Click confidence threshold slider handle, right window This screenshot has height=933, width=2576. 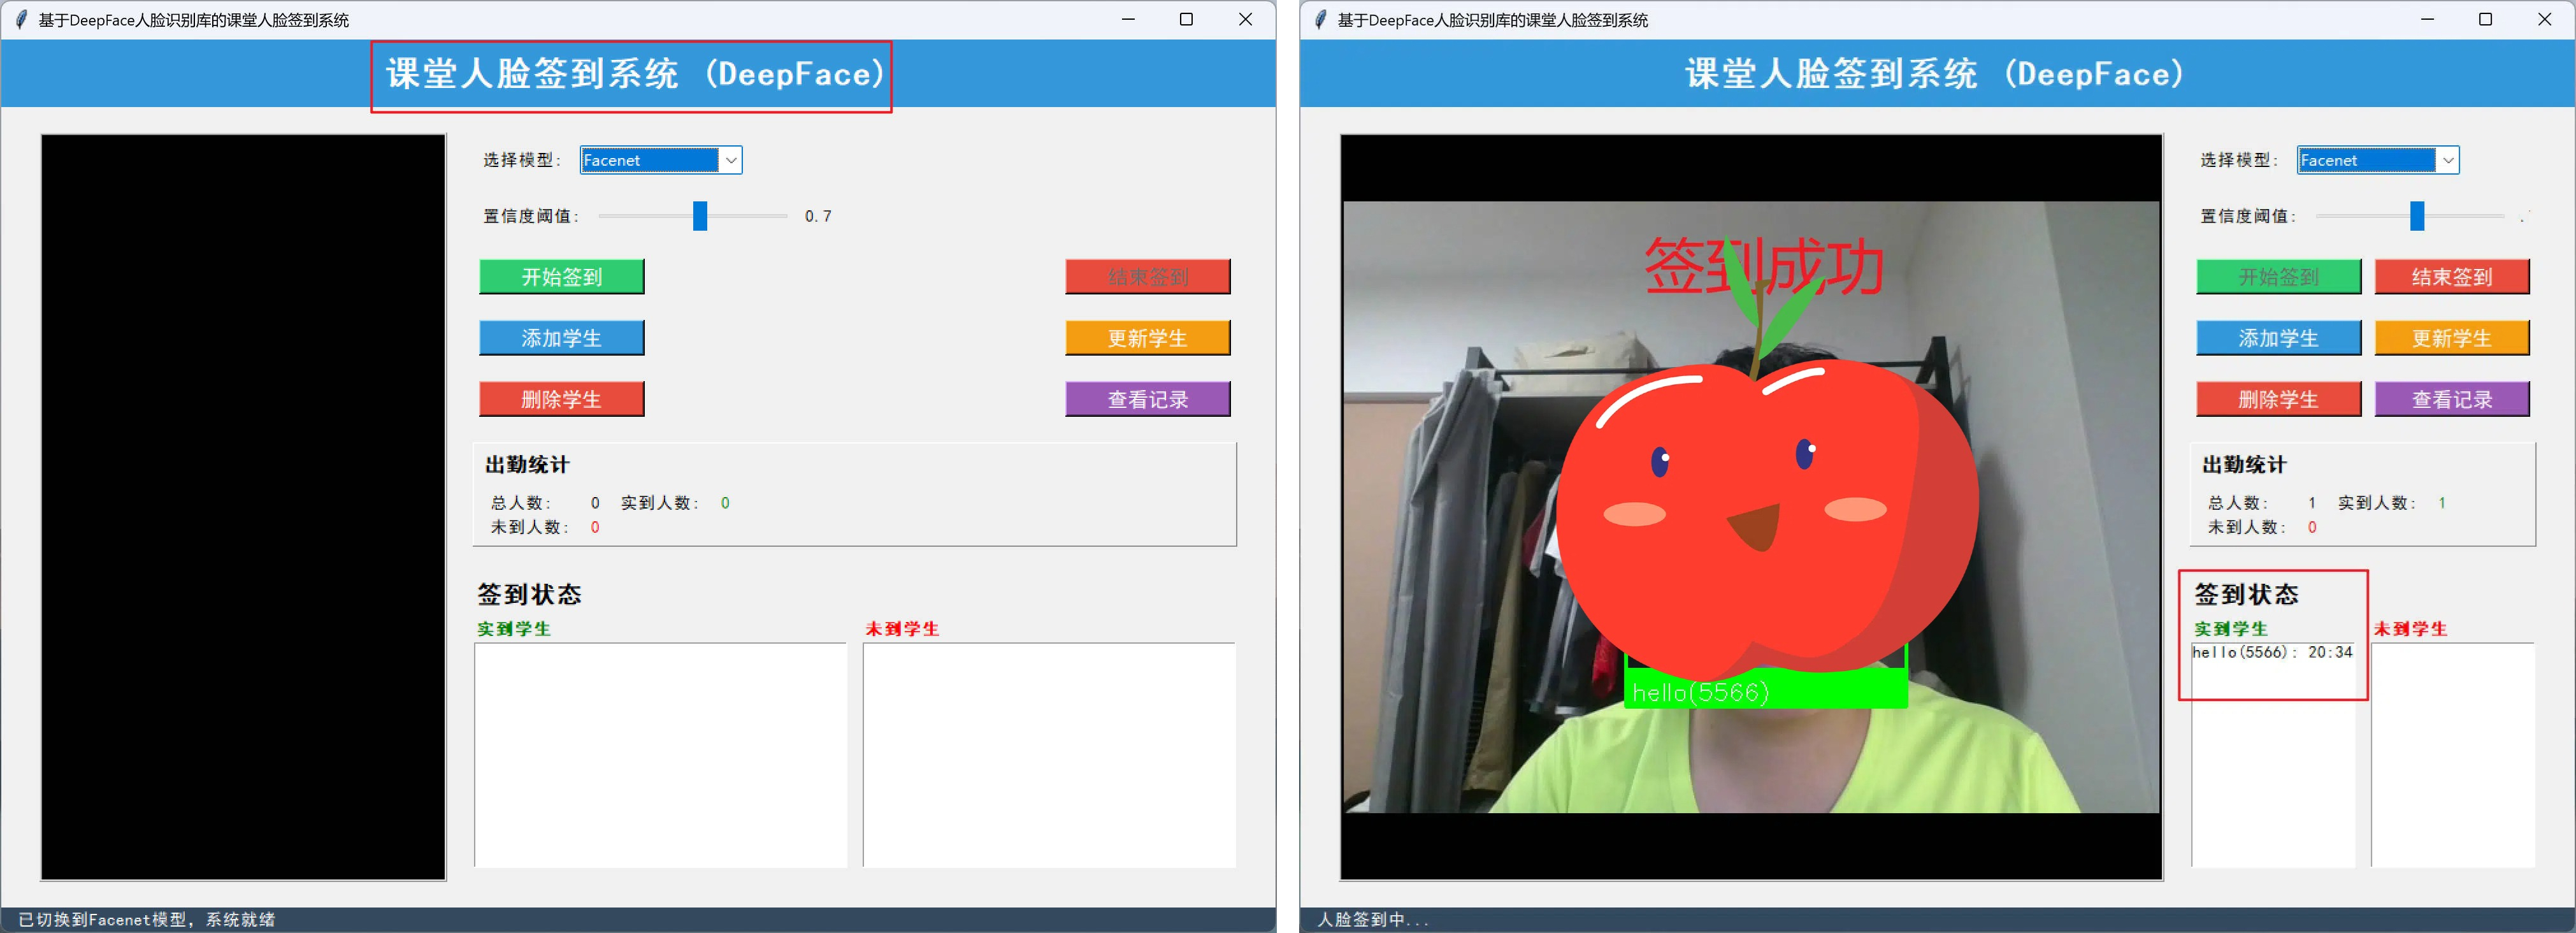click(2416, 216)
